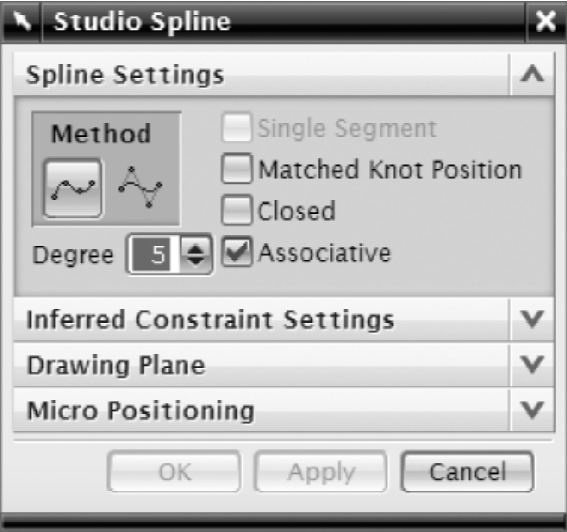Click the Spline Settings header label
This screenshot has width=567, height=532.
pos(125,75)
